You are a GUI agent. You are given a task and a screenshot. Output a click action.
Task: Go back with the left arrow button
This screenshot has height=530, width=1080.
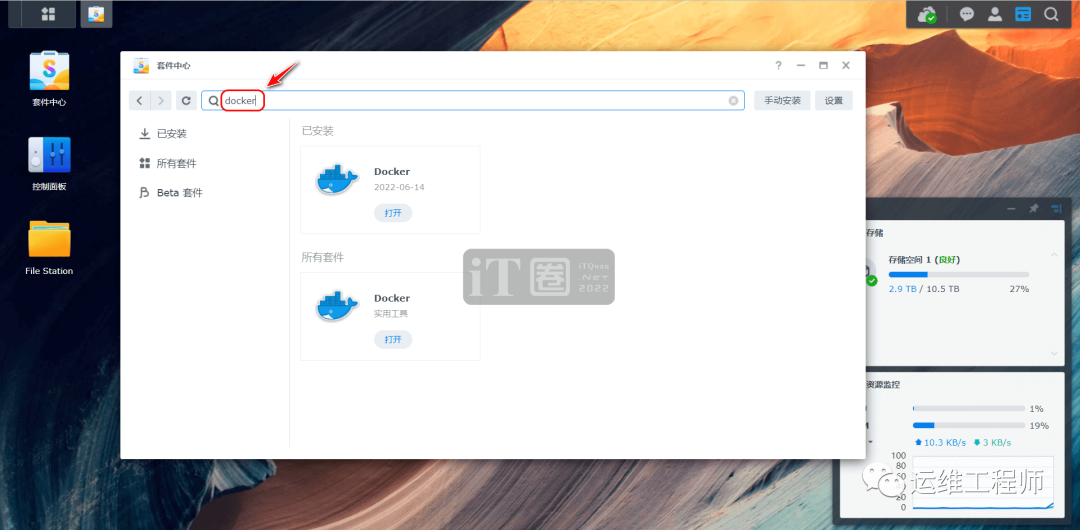click(x=140, y=101)
